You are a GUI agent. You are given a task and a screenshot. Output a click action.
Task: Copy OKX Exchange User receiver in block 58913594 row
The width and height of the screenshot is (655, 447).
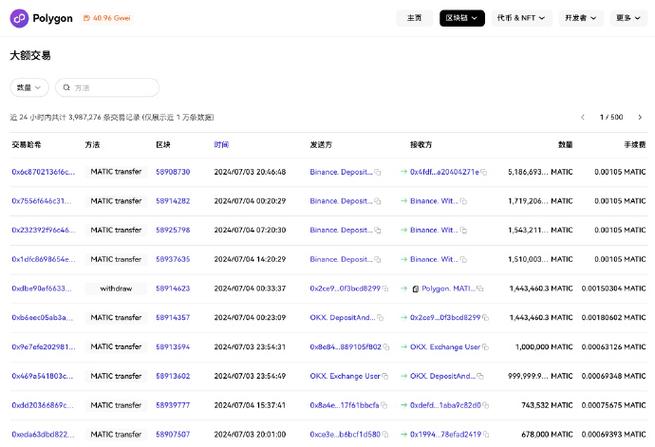[485, 347]
